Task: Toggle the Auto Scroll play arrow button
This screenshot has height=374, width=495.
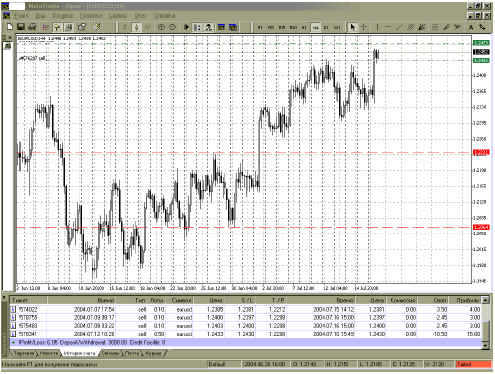Action: pos(186,27)
